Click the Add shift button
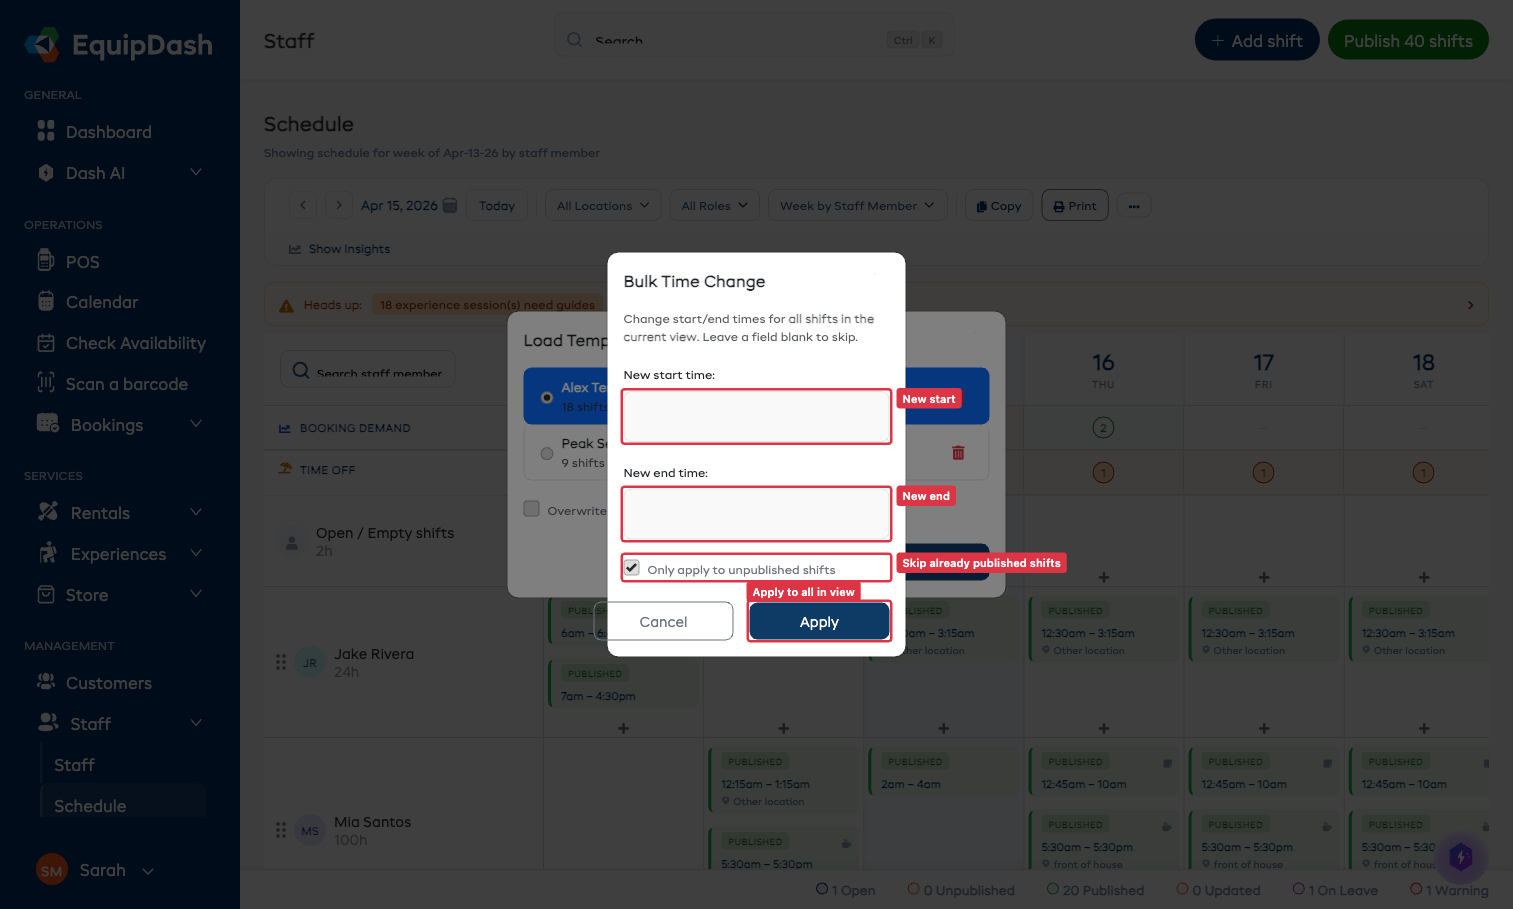 click(1257, 41)
